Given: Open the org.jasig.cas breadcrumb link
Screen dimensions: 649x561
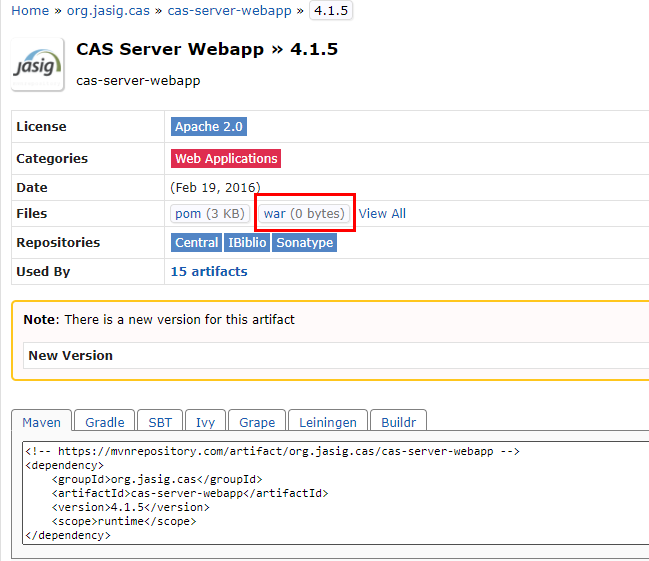Looking at the screenshot, I should 108,11.
